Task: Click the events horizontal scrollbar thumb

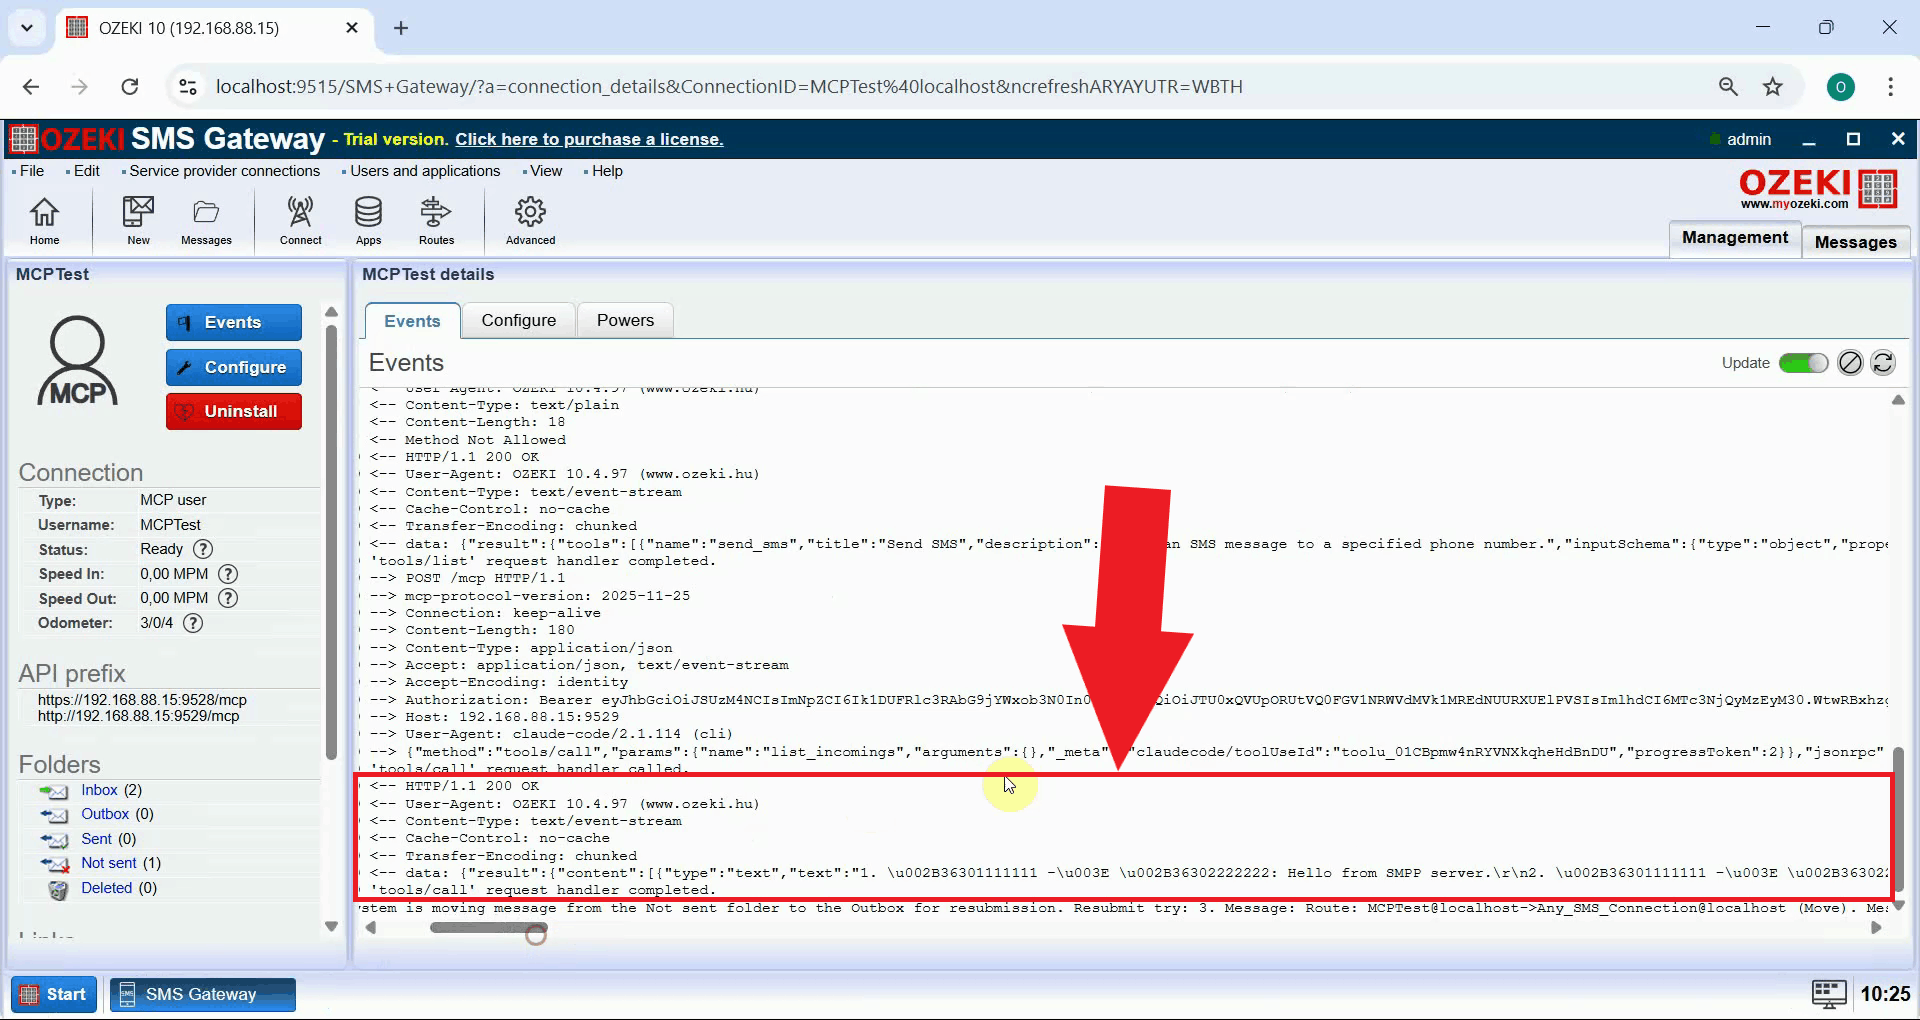Action: coord(488,928)
